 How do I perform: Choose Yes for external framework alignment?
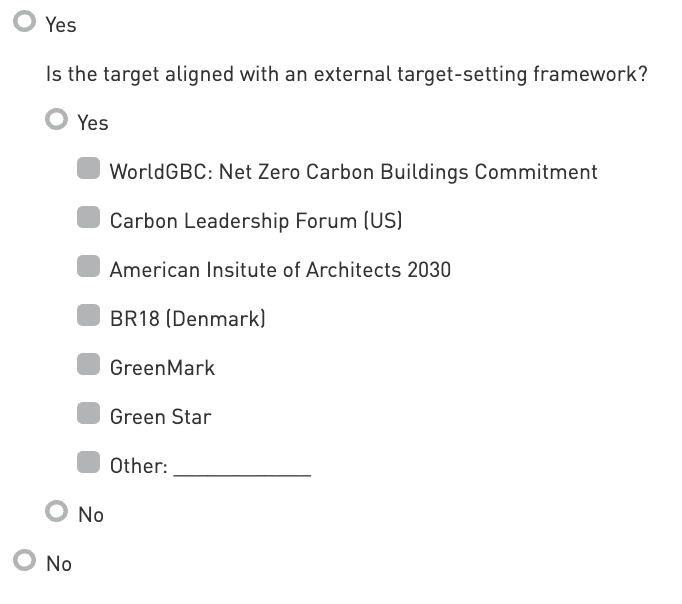click(58, 121)
